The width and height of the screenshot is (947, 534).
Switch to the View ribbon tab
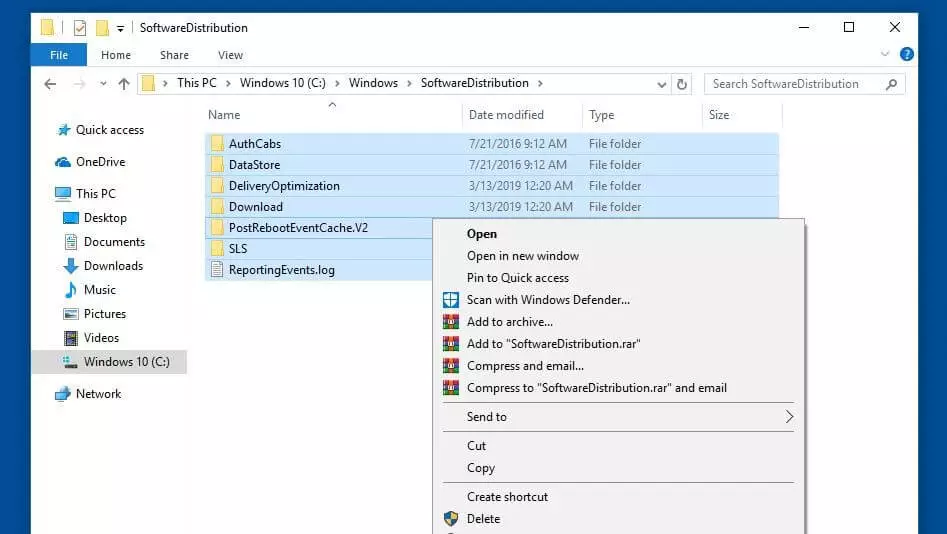[230, 55]
